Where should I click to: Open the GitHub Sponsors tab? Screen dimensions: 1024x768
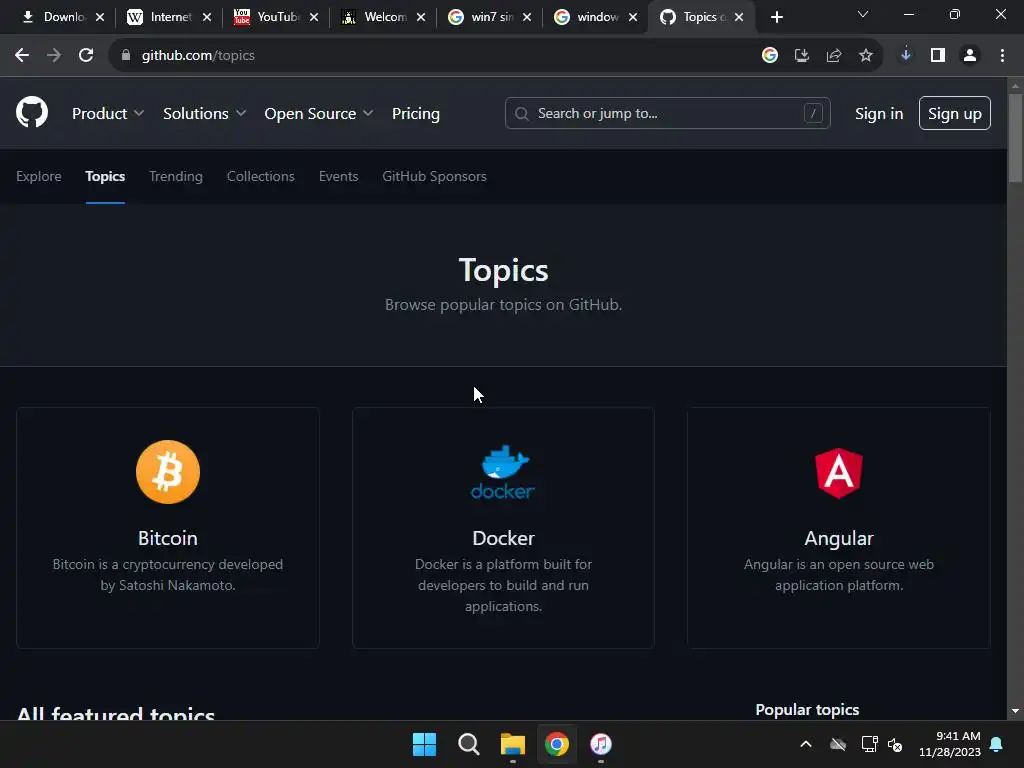434,176
